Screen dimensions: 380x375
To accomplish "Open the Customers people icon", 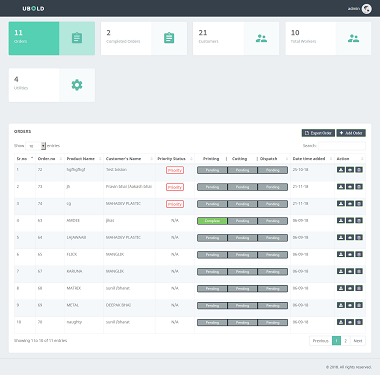I will [x=261, y=38].
